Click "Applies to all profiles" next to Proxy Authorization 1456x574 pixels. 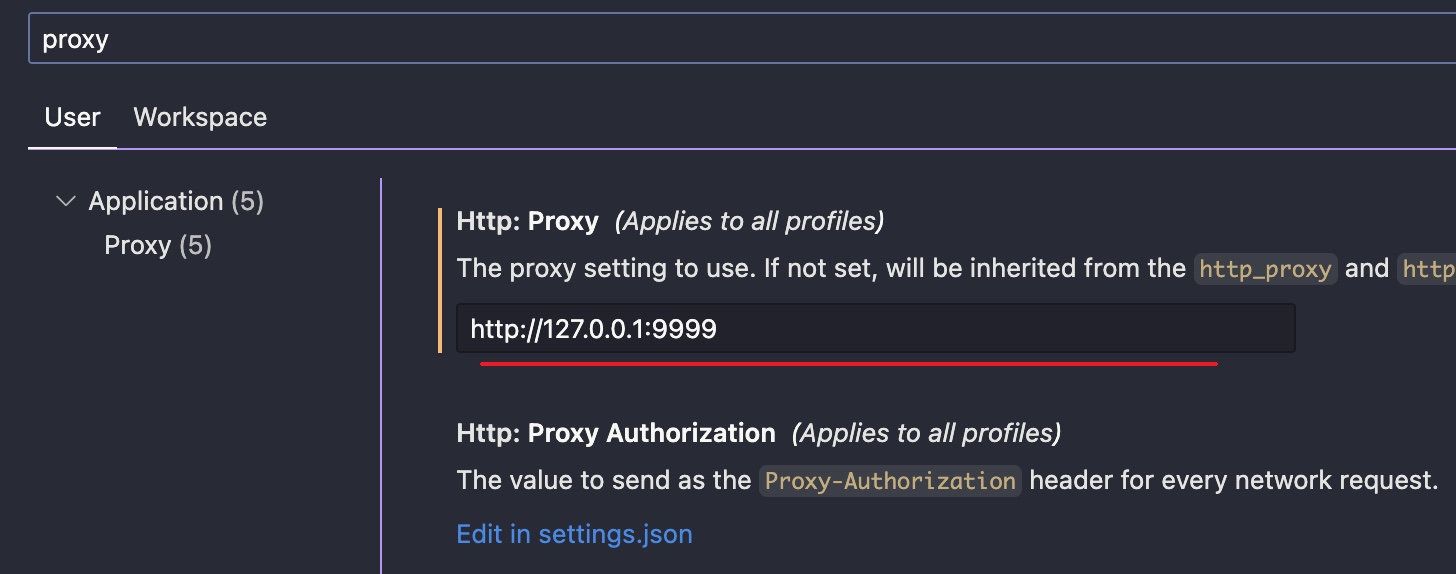click(x=926, y=433)
